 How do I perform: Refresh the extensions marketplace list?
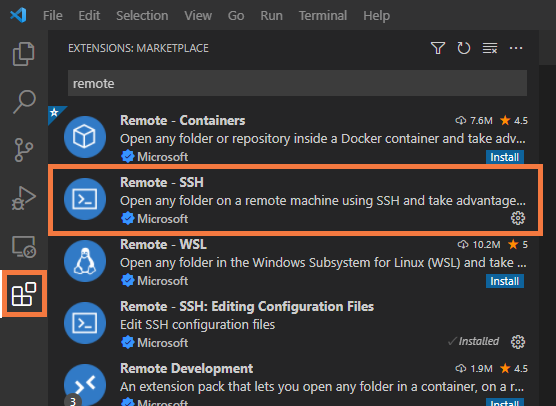[463, 48]
